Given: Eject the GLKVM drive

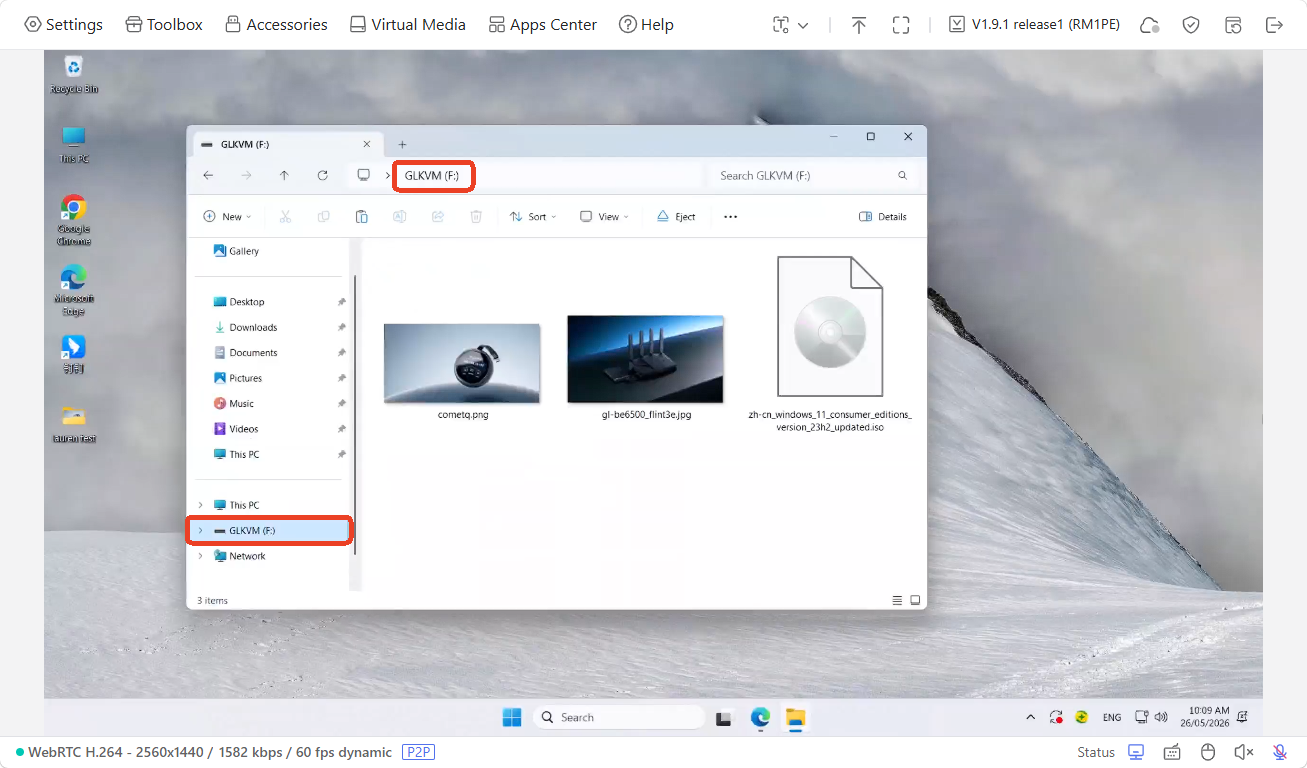Looking at the screenshot, I should click(676, 216).
